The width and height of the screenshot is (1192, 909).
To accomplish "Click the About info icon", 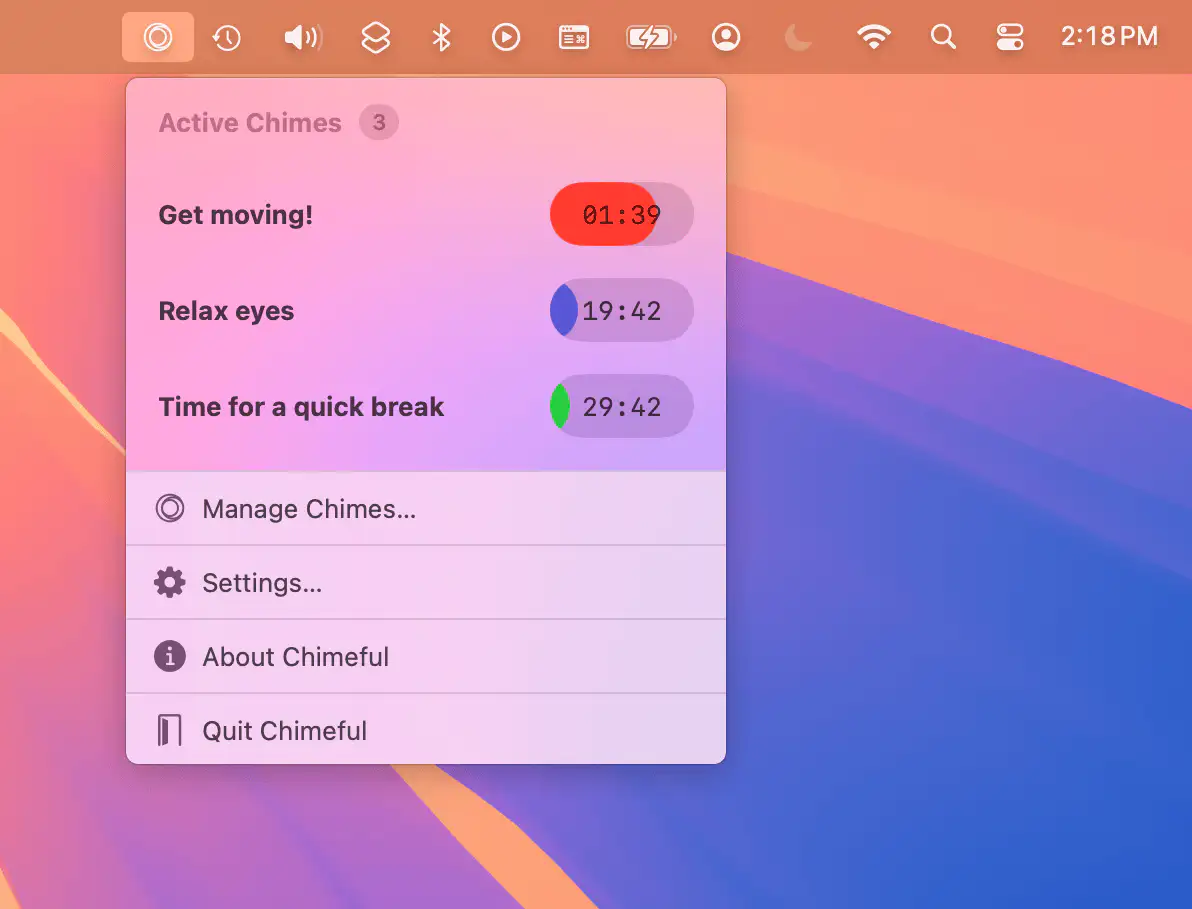I will (170, 656).
